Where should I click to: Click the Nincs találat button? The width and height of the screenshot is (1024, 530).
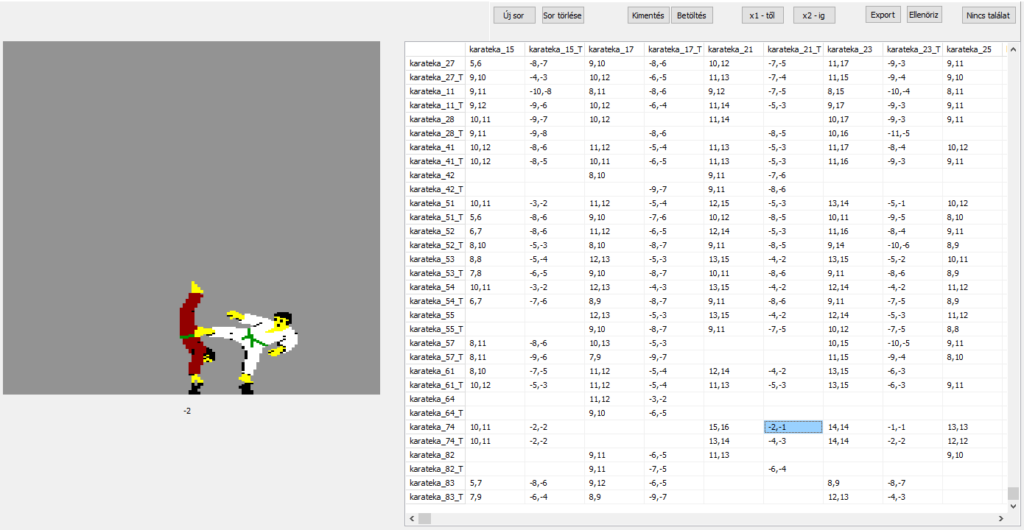[x=986, y=15]
